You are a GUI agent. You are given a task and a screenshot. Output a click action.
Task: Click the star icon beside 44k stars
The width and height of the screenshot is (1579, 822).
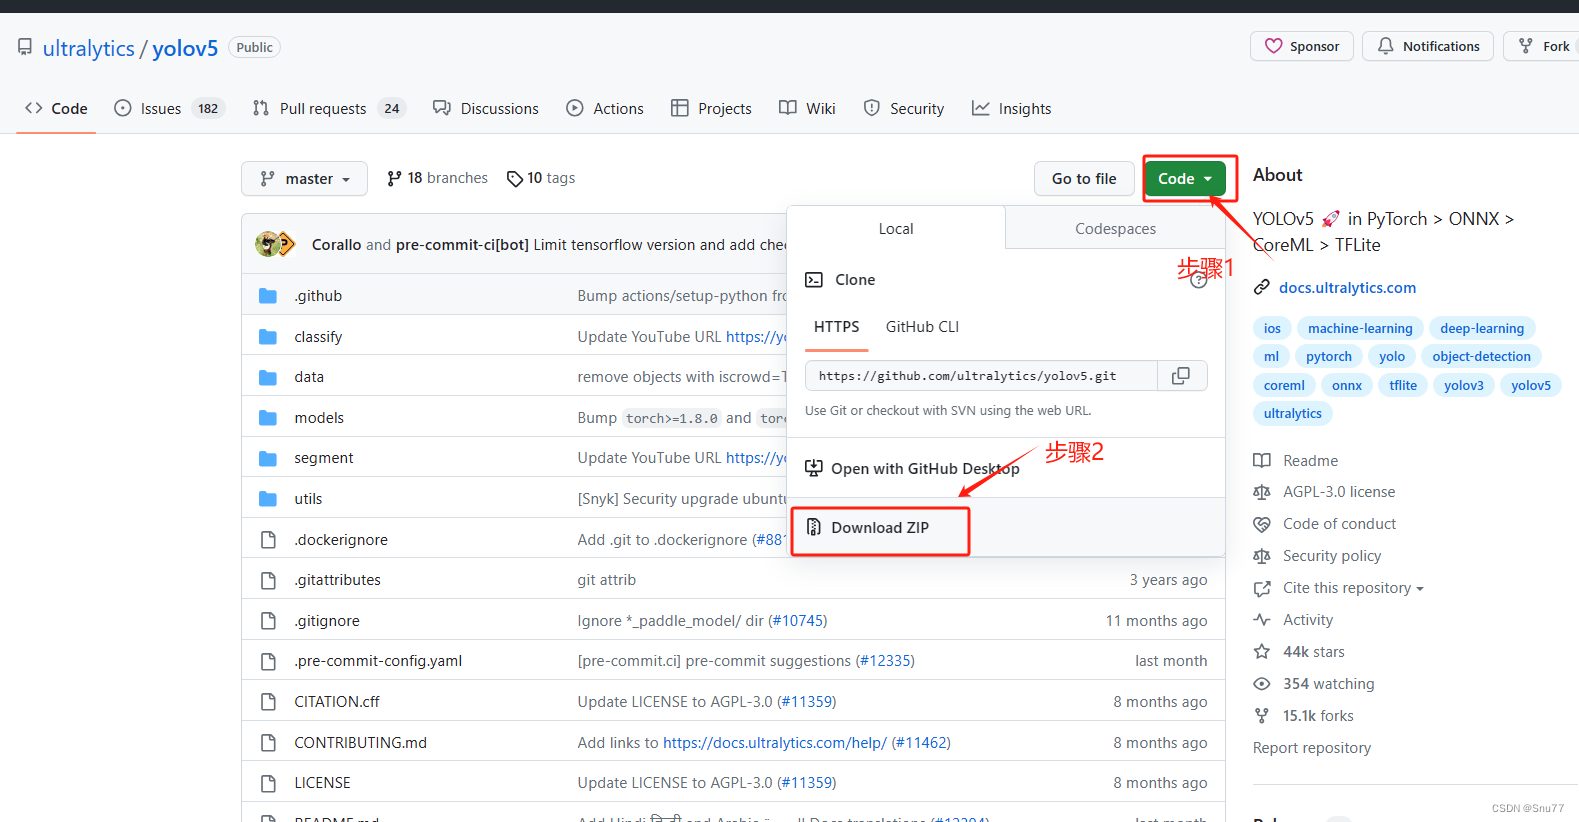coord(1262,652)
